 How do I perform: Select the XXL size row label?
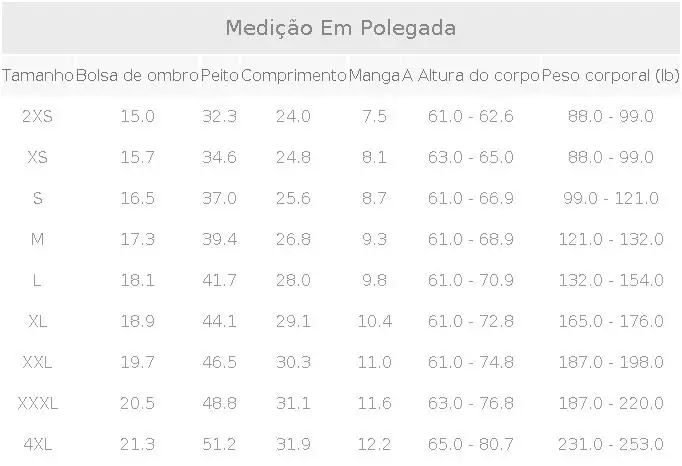38,362
